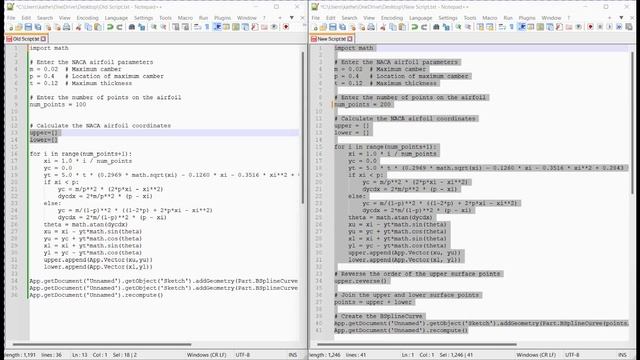Click Print icon in Old Script window toolbar
This screenshot has width=640, height=360.
click(66, 27)
